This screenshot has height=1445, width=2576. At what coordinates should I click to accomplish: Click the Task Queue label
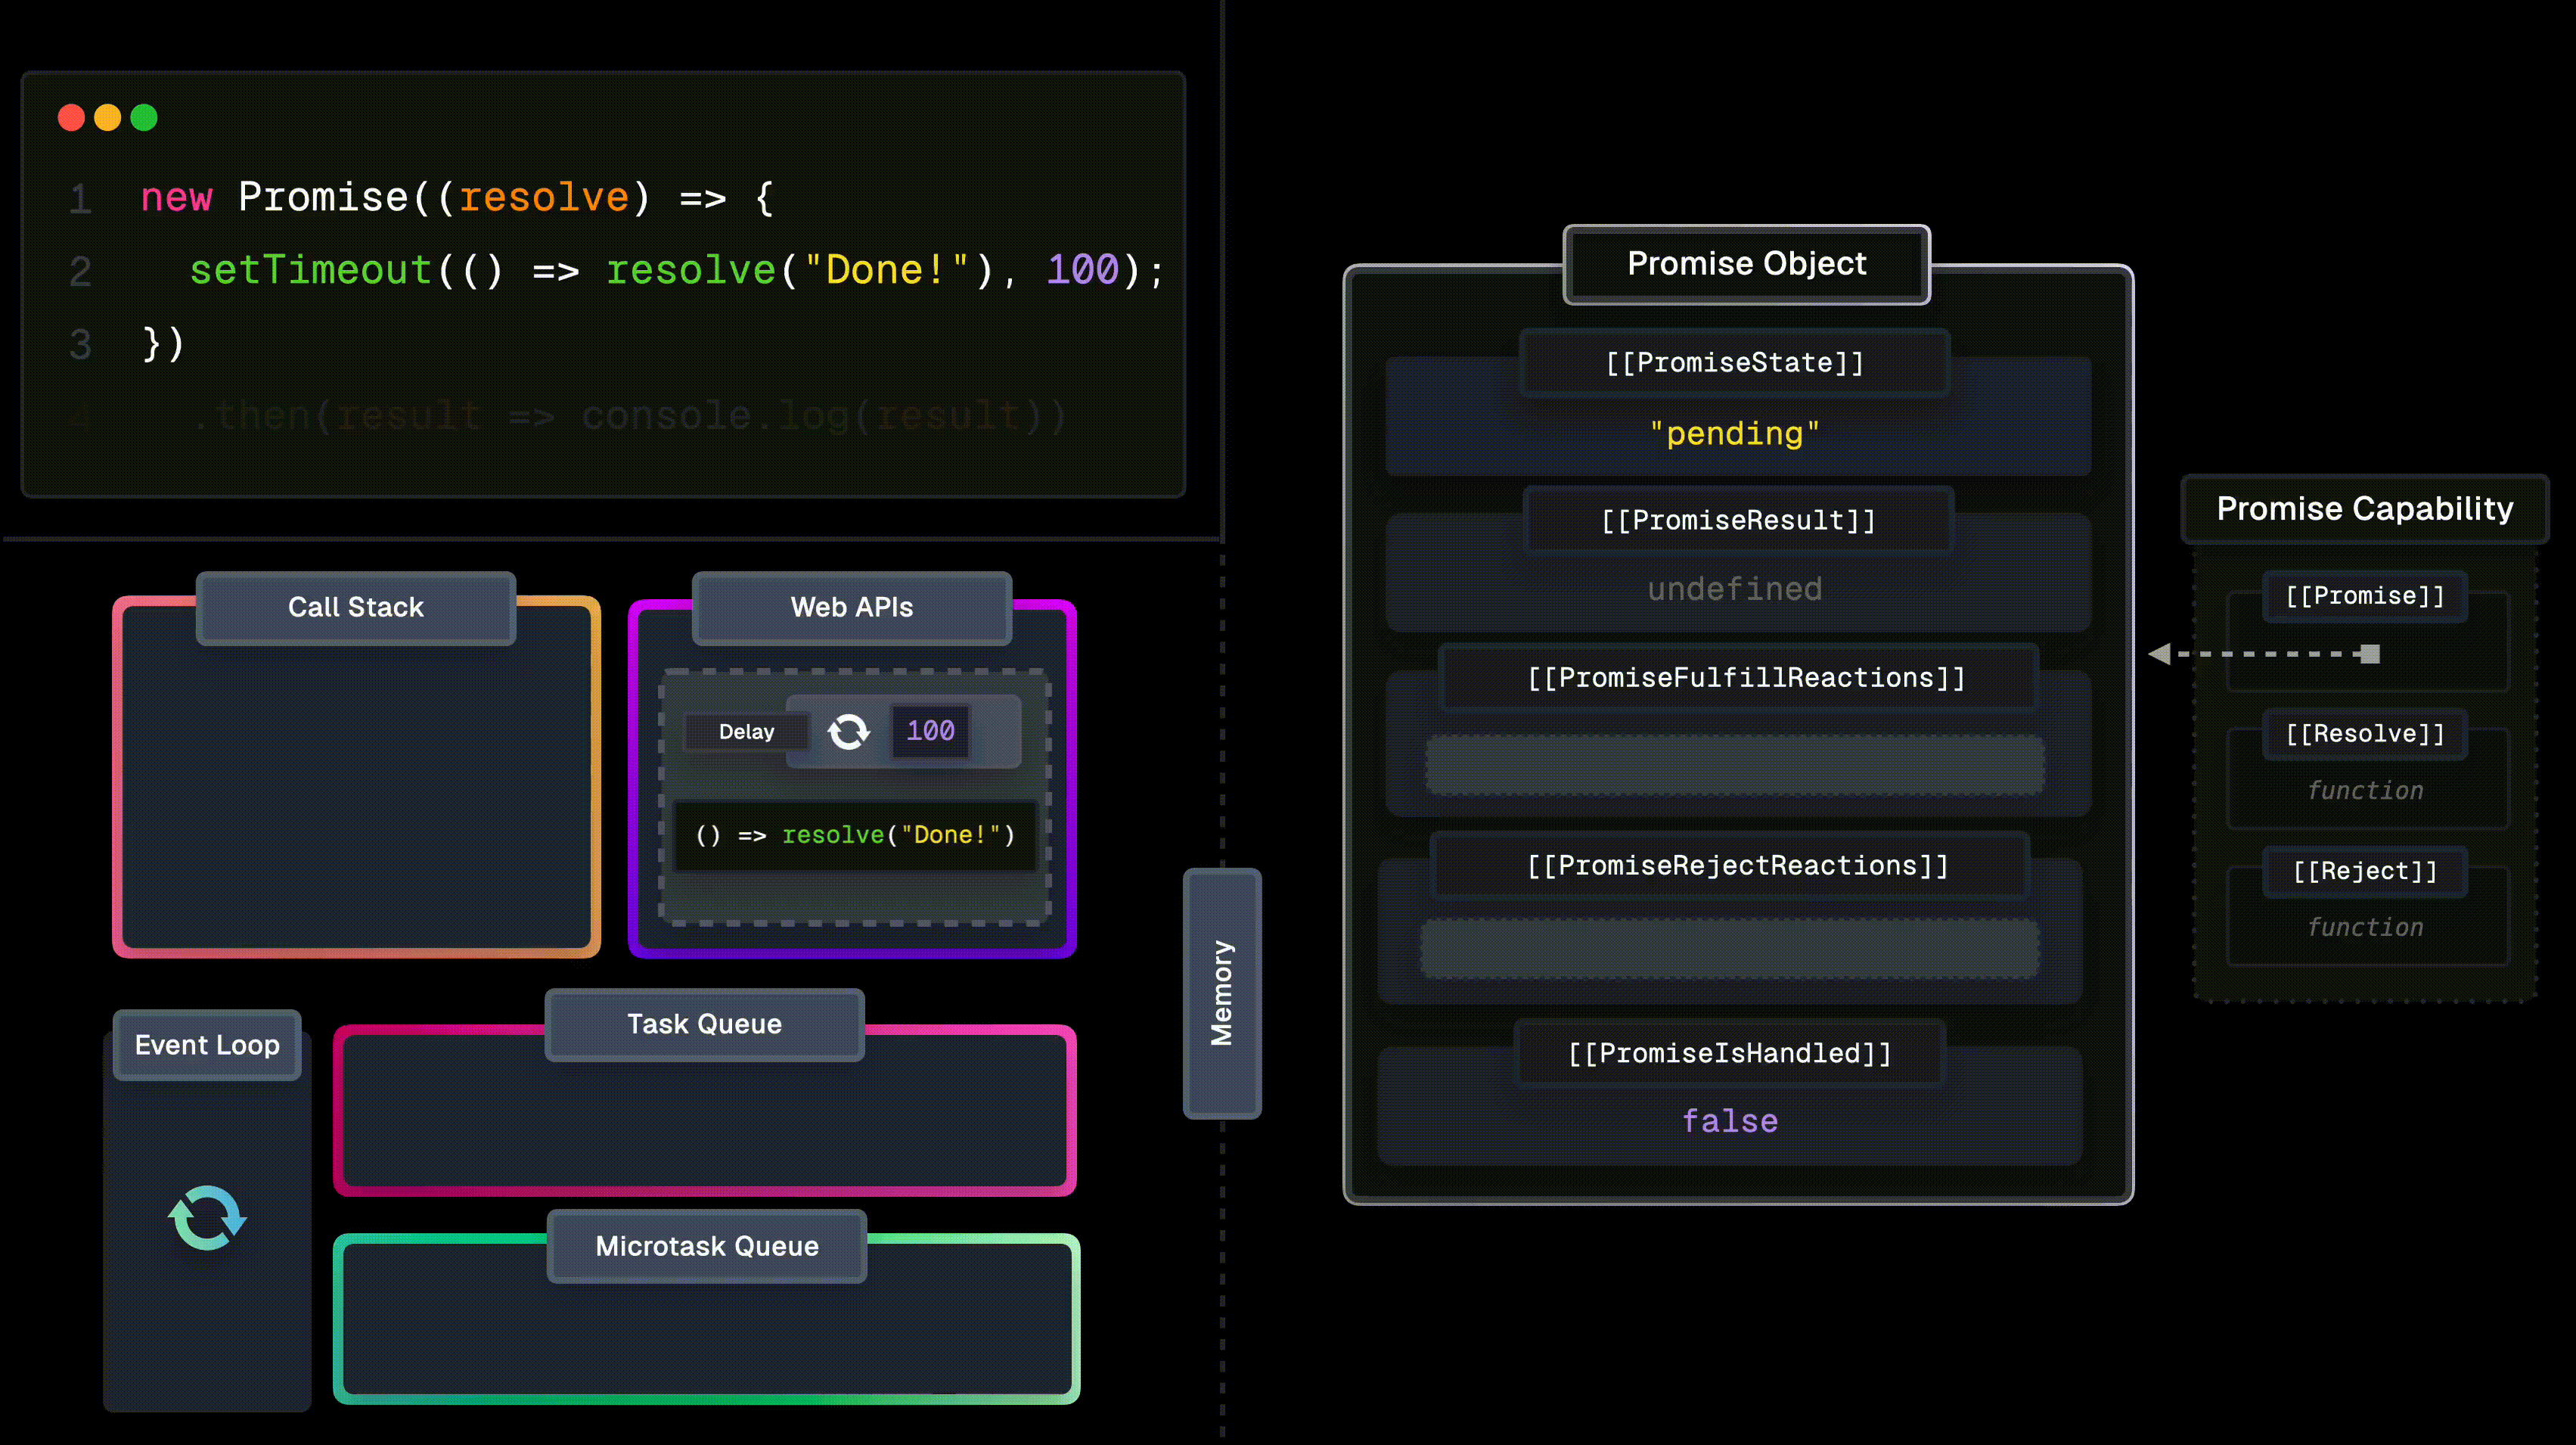coord(704,1024)
